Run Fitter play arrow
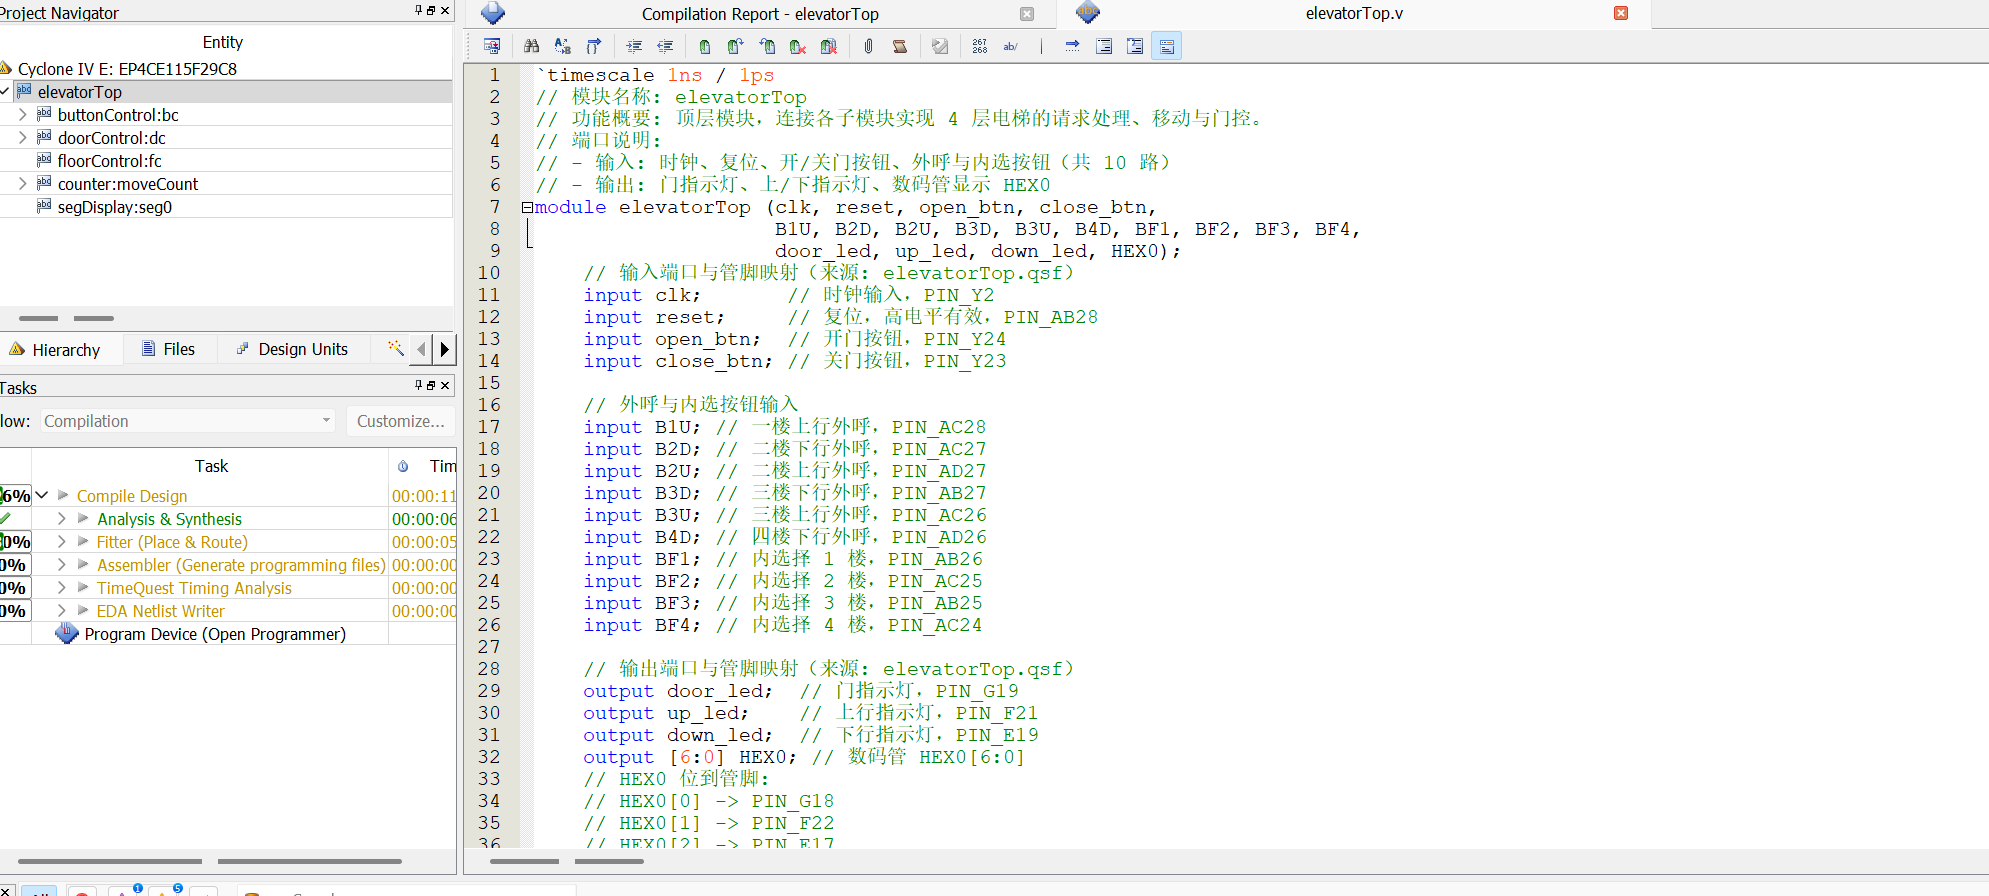Image resolution: width=1989 pixels, height=896 pixels. [83, 542]
